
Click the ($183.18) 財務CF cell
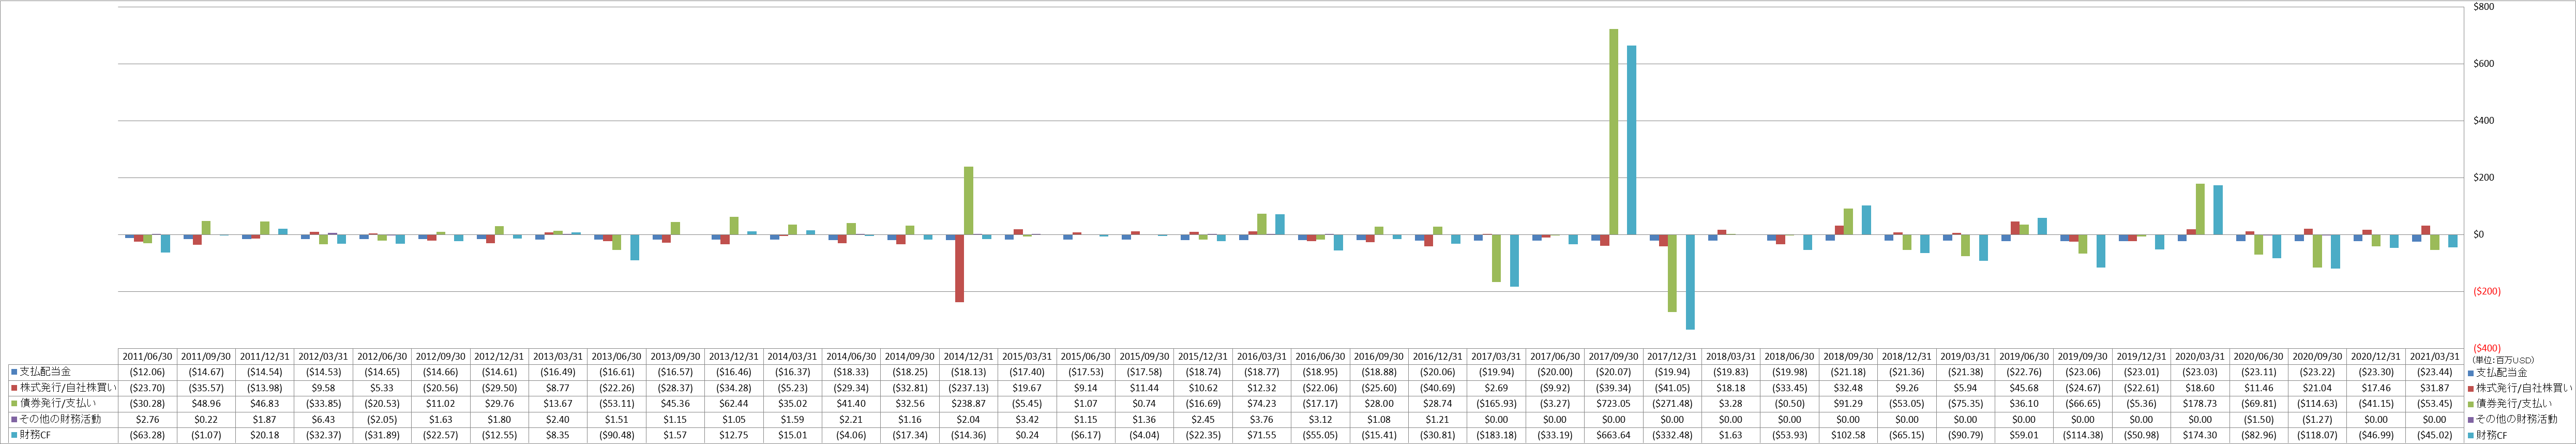[x=1496, y=436]
